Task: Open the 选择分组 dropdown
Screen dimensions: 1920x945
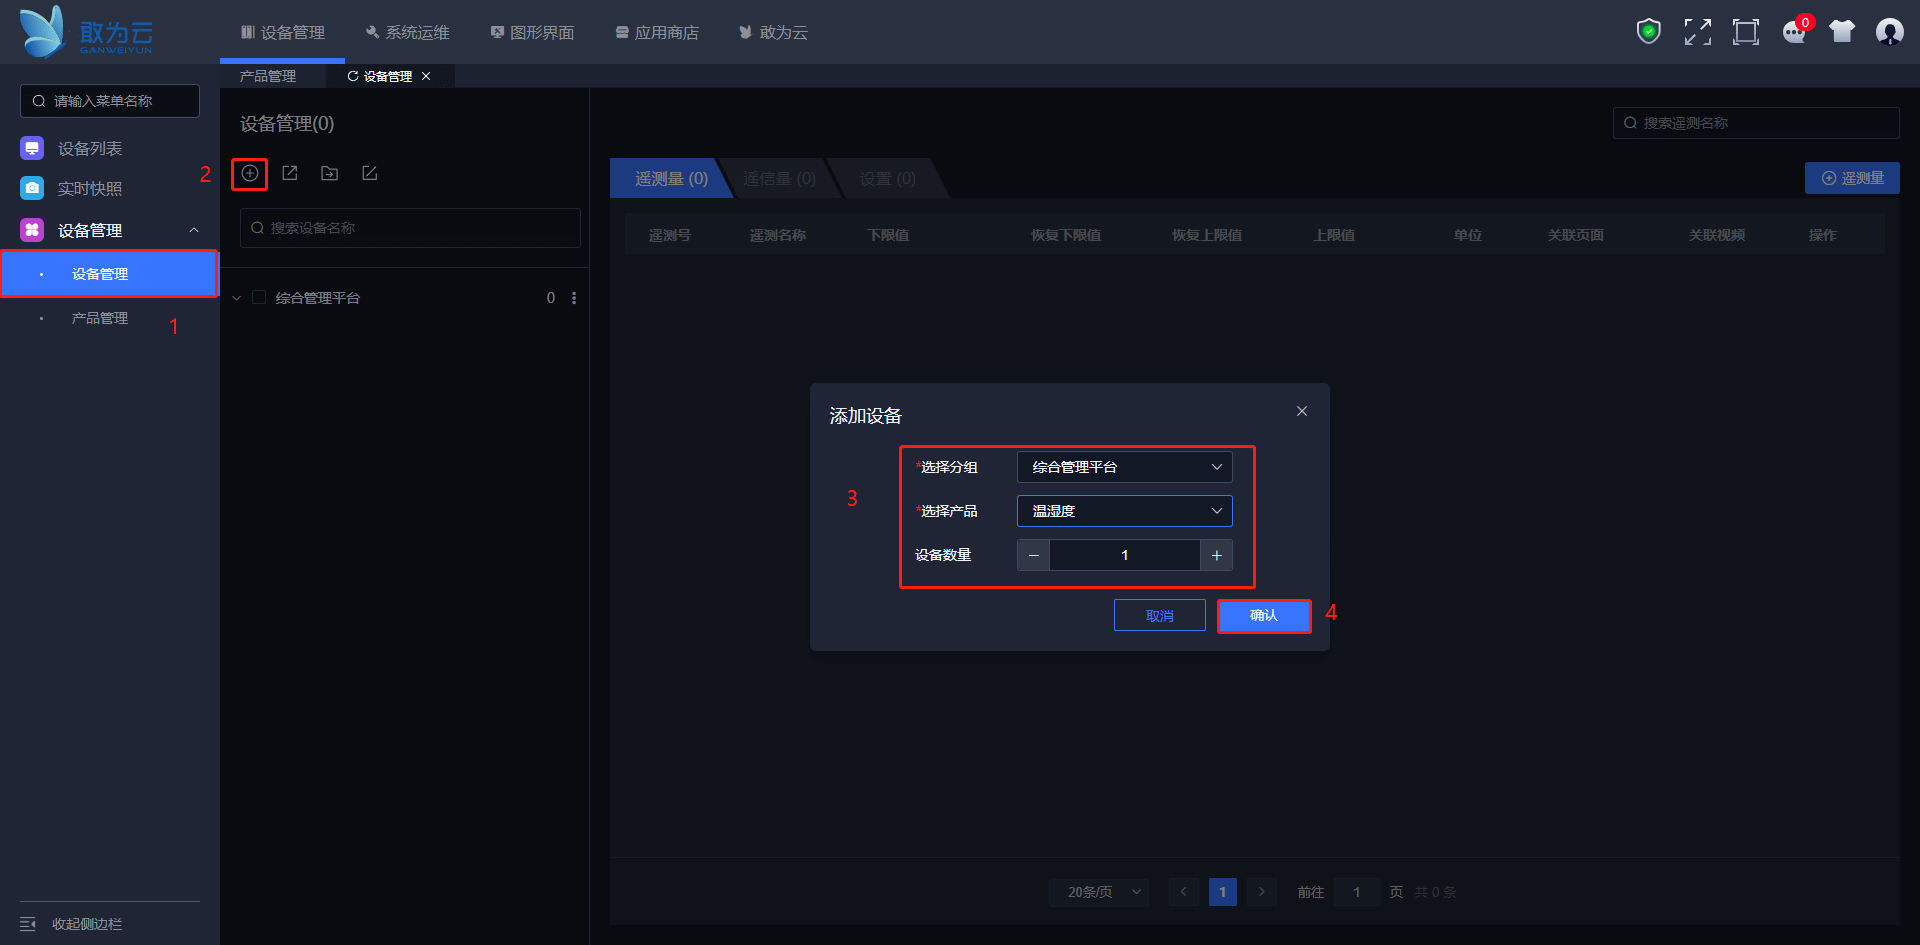Action: [1125, 467]
